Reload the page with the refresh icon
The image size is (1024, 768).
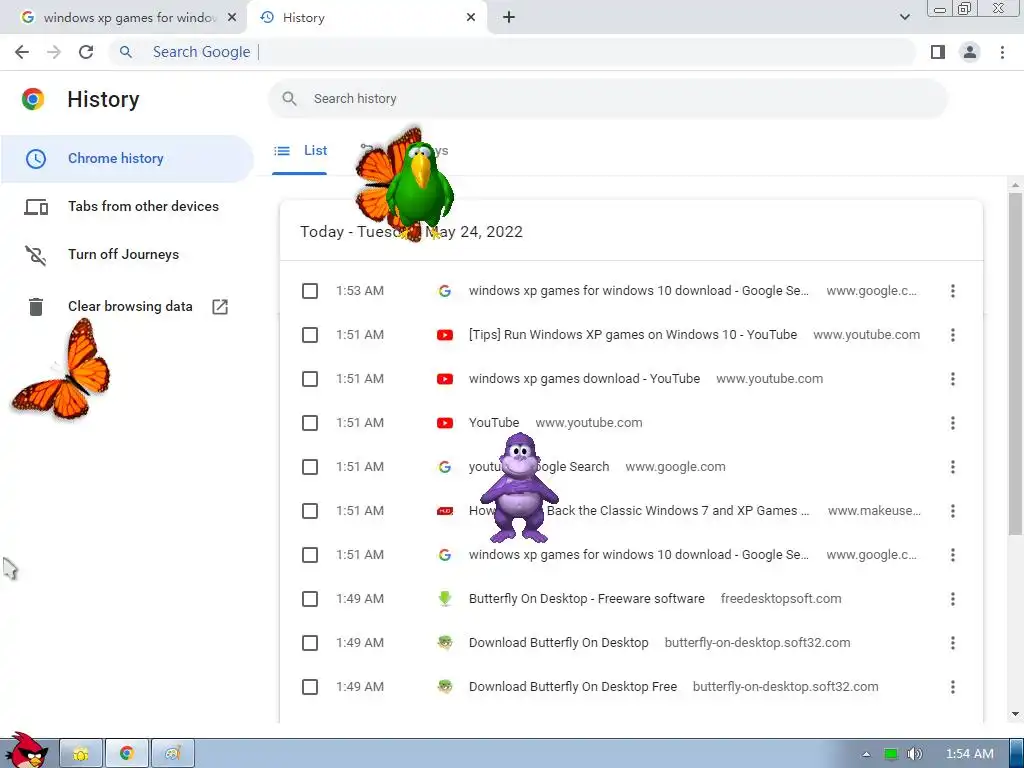pos(86,52)
